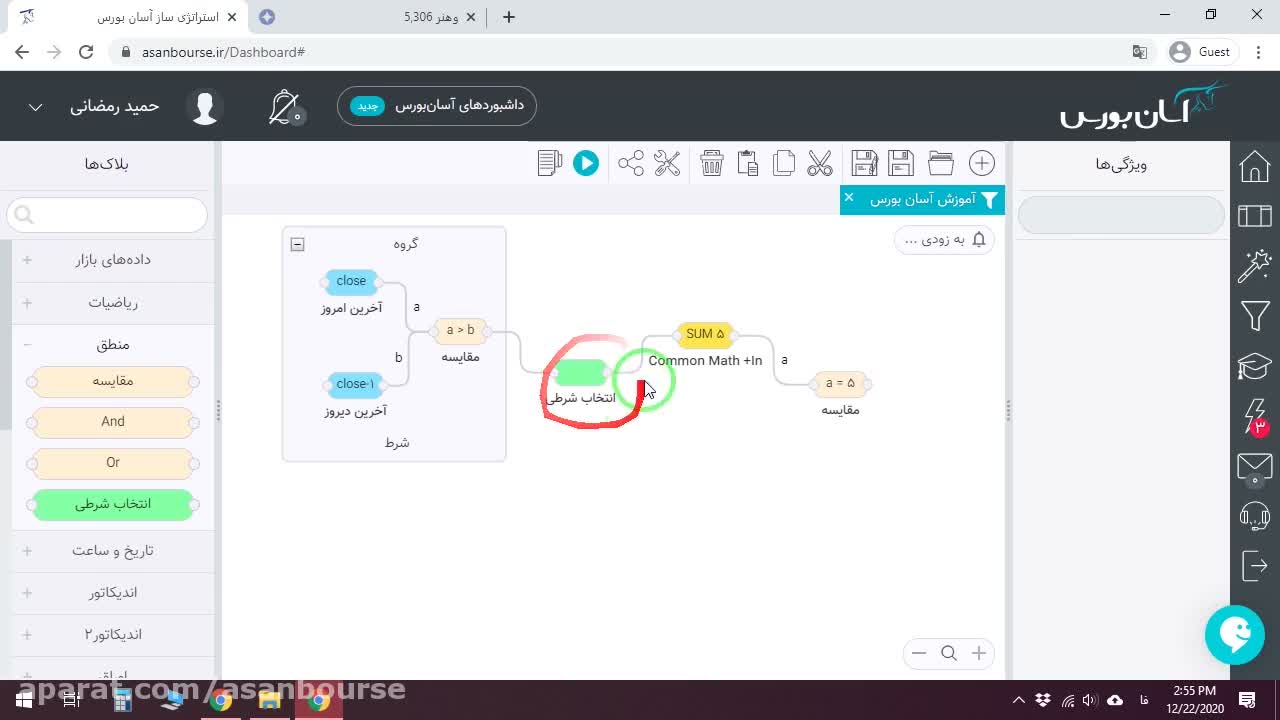This screenshot has width=1280, height=720.
Task: Add new item with plus circle icon
Action: pyautogui.click(x=982, y=163)
